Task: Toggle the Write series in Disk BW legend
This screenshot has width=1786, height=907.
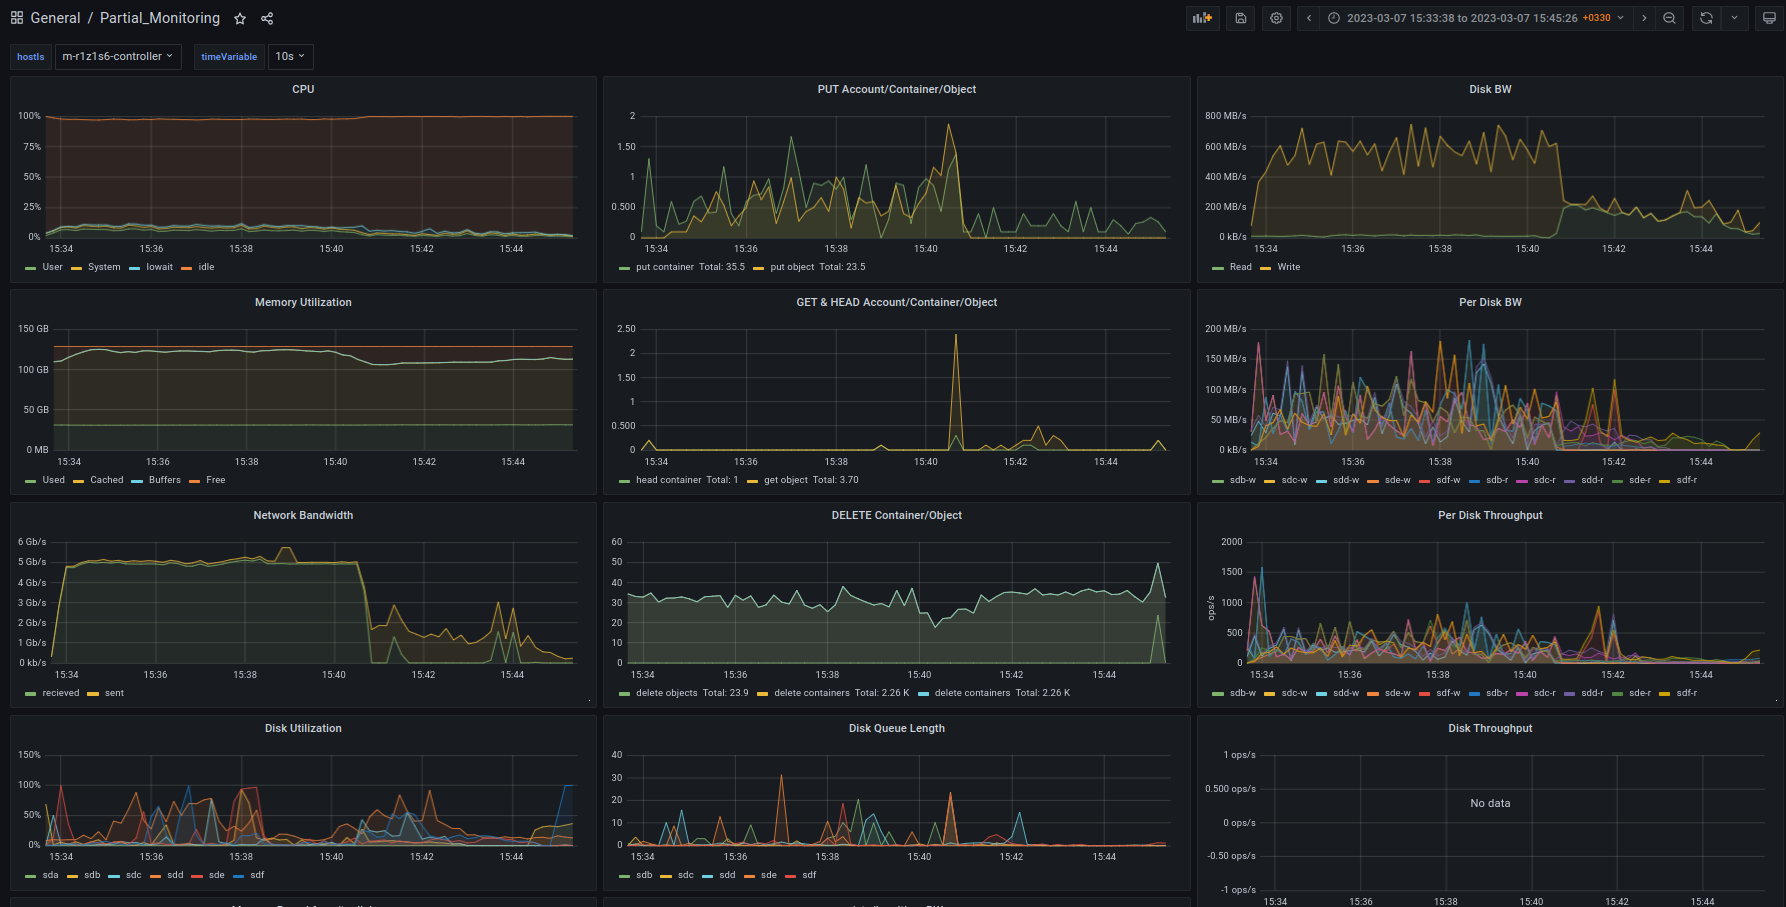Action: (1288, 267)
